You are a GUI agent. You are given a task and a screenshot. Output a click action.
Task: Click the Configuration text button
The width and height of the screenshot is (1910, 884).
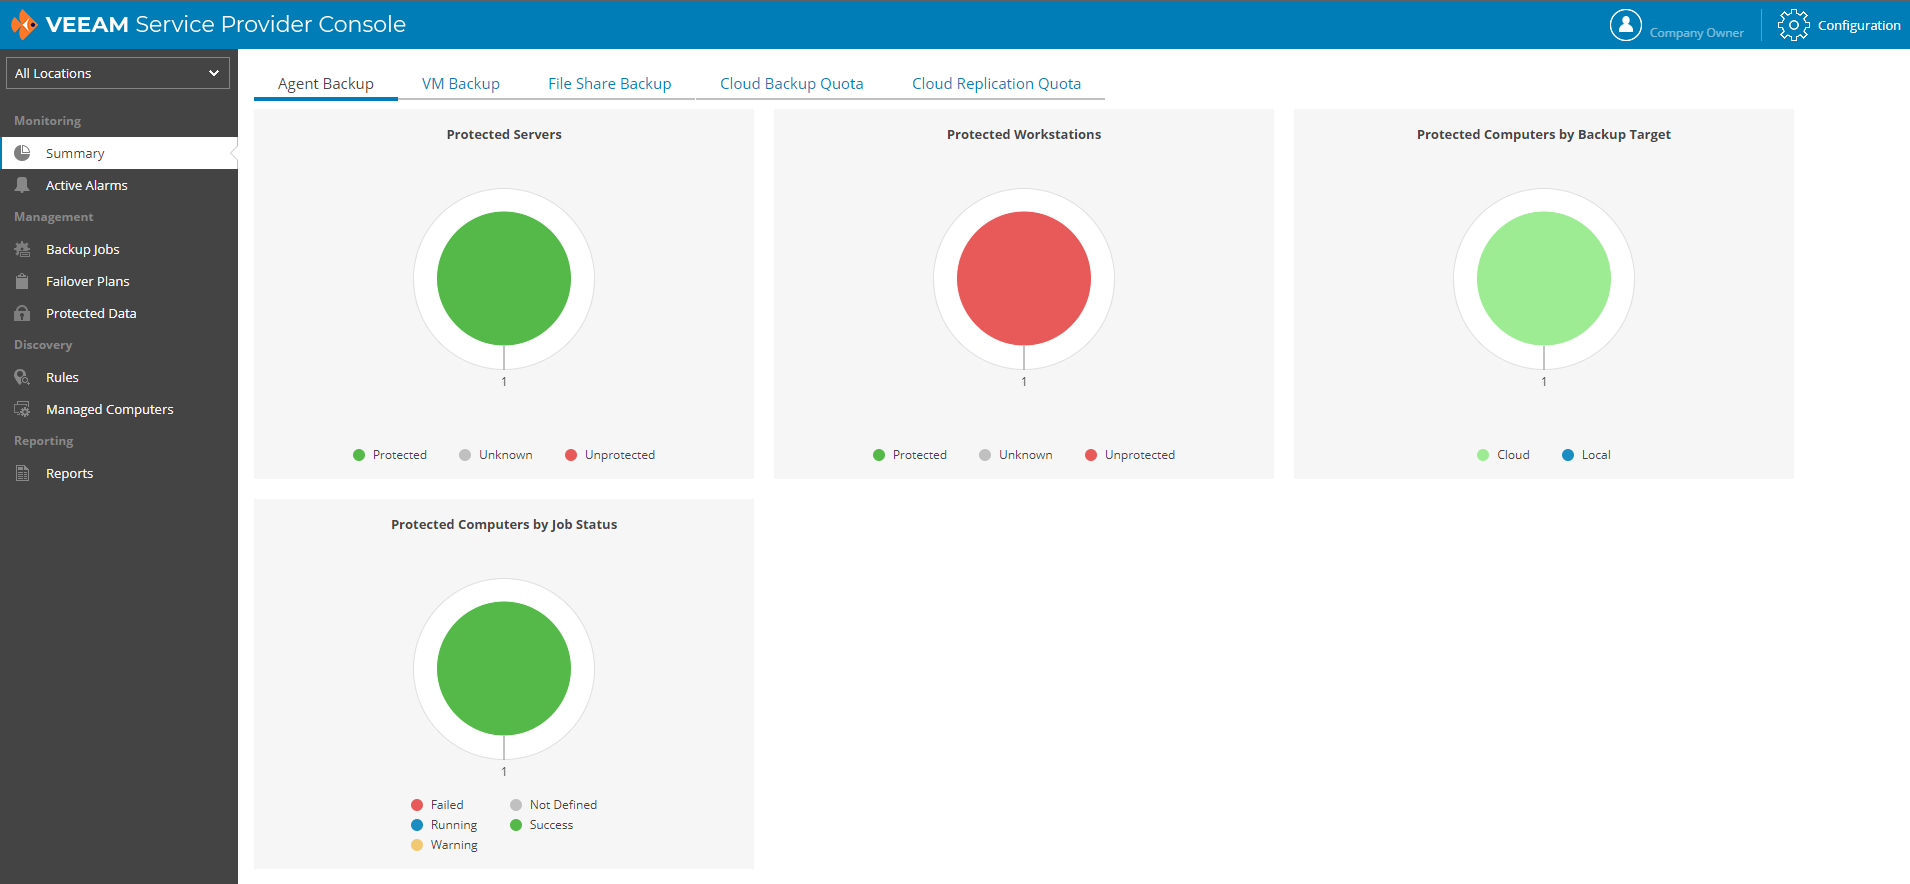click(1859, 25)
